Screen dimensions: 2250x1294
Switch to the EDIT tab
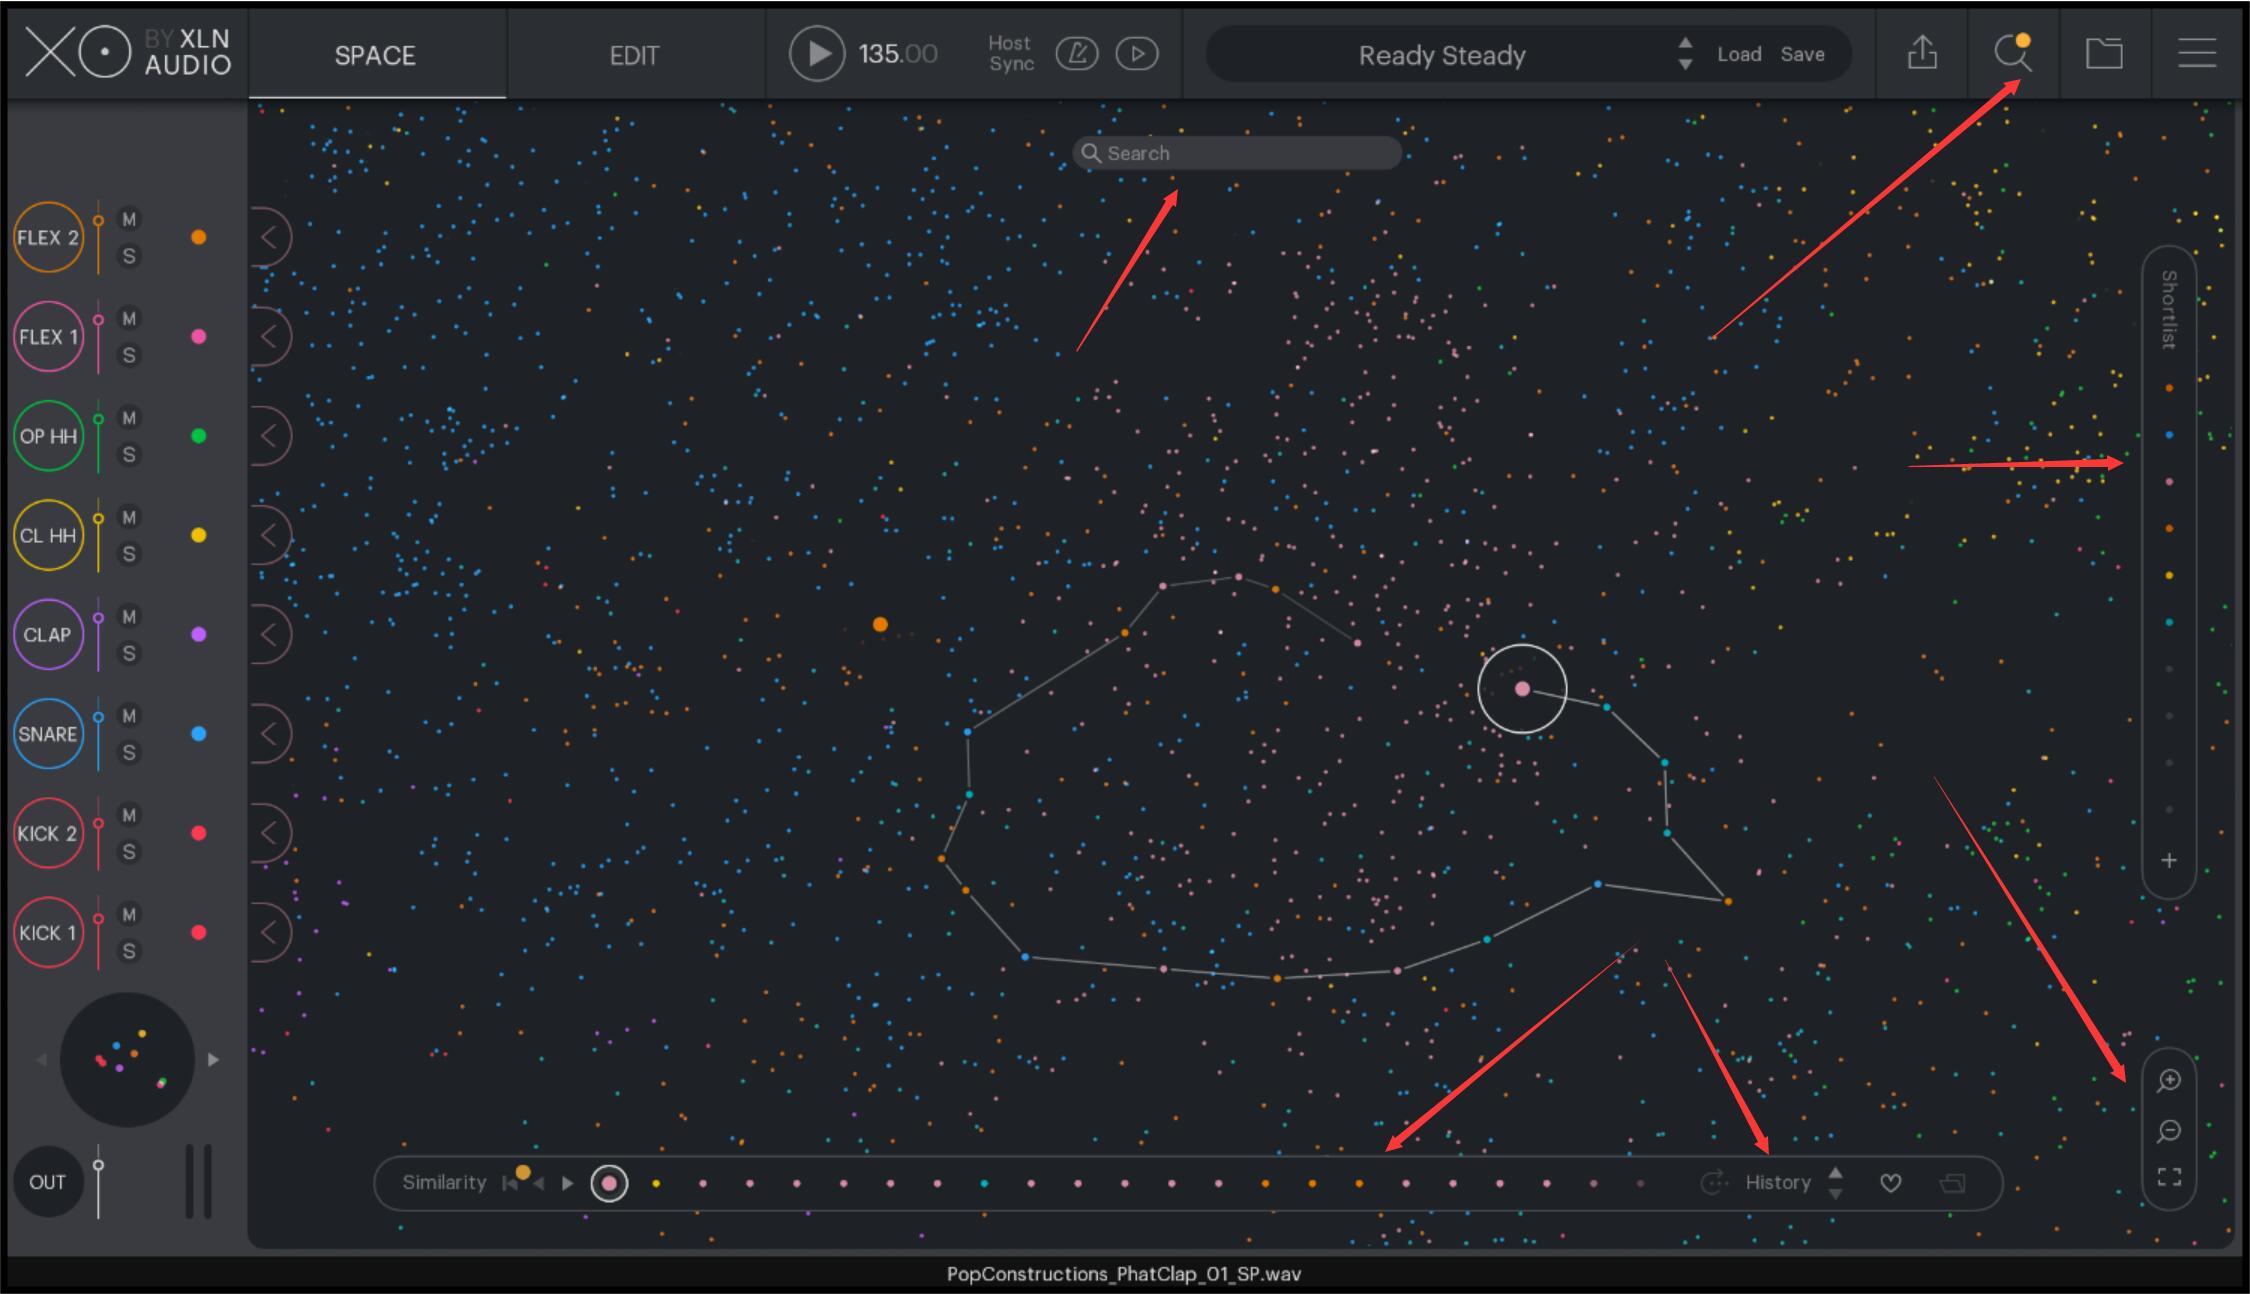634,55
